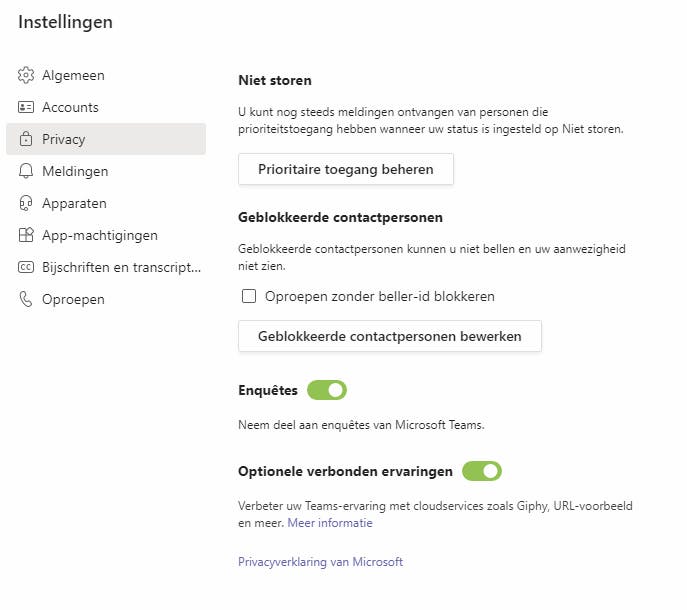Screen dimensions: 687x610
Task: Click Geblokkeerde contactpersonen bewerken button
Action: (x=389, y=336)
